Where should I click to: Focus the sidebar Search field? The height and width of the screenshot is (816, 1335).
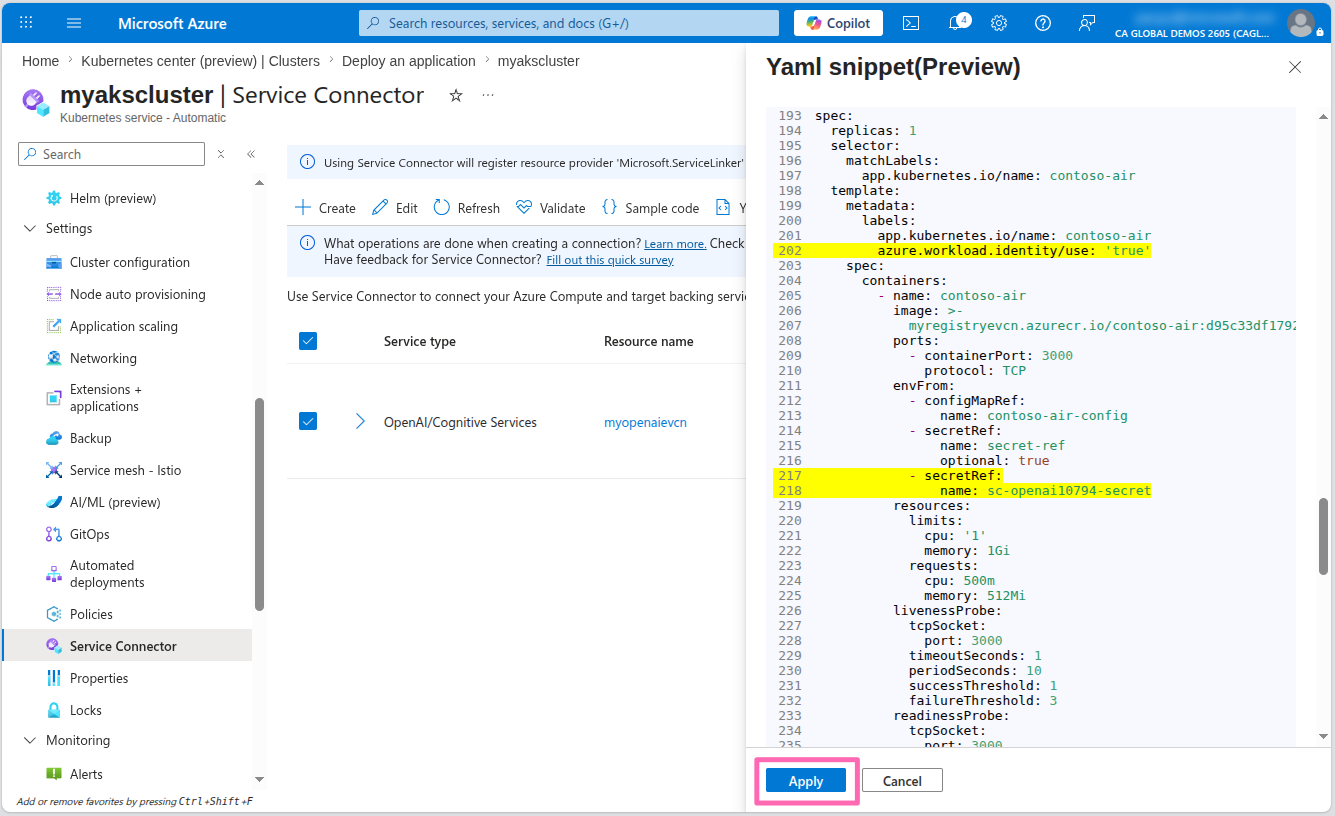tap(111, 154)
